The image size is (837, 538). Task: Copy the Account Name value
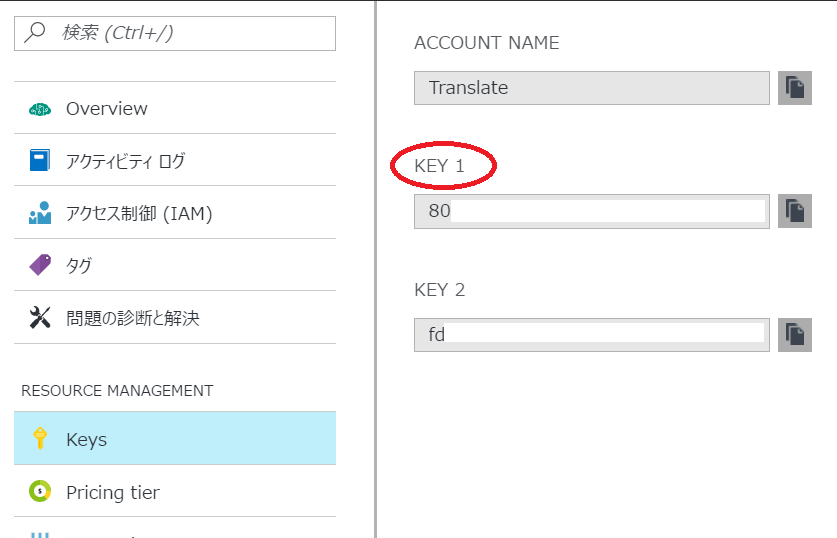[794, 88]
